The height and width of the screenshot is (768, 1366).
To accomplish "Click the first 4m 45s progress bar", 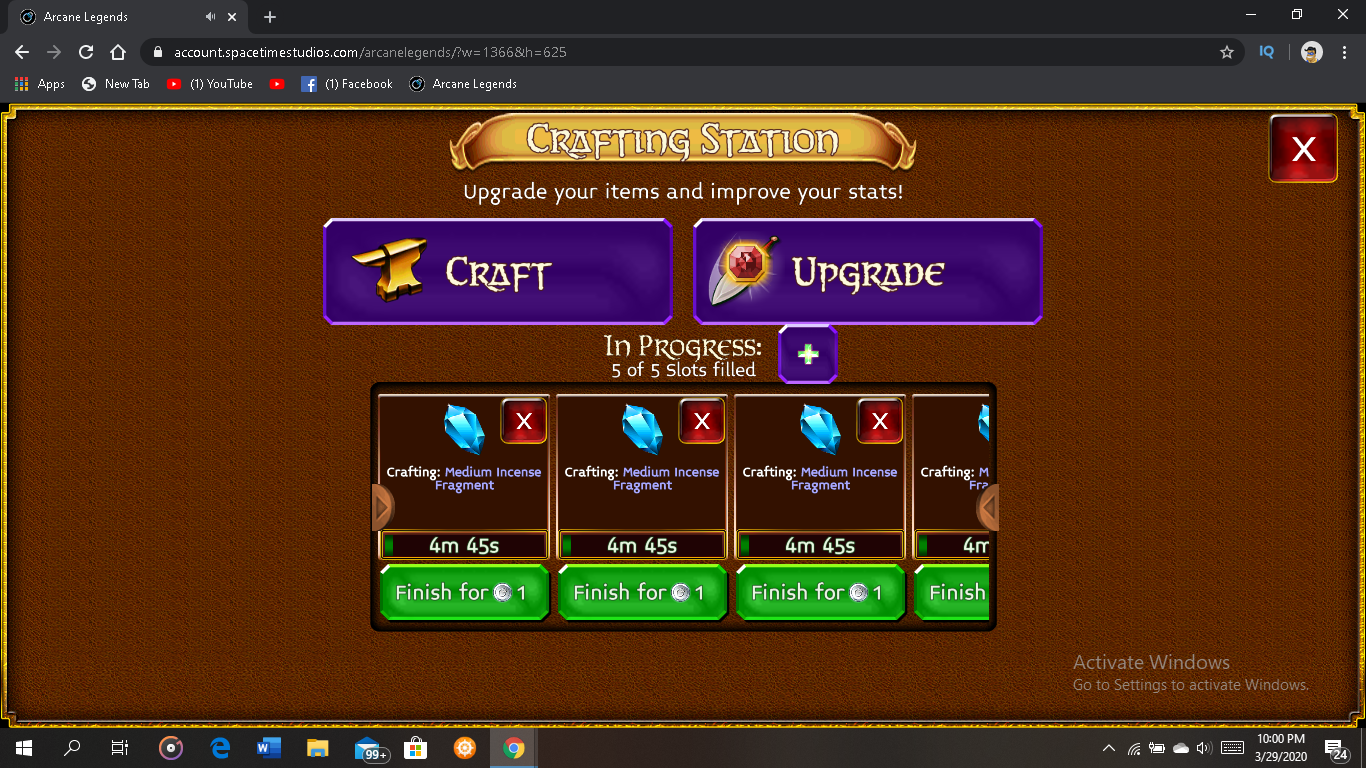I will 465,545.
